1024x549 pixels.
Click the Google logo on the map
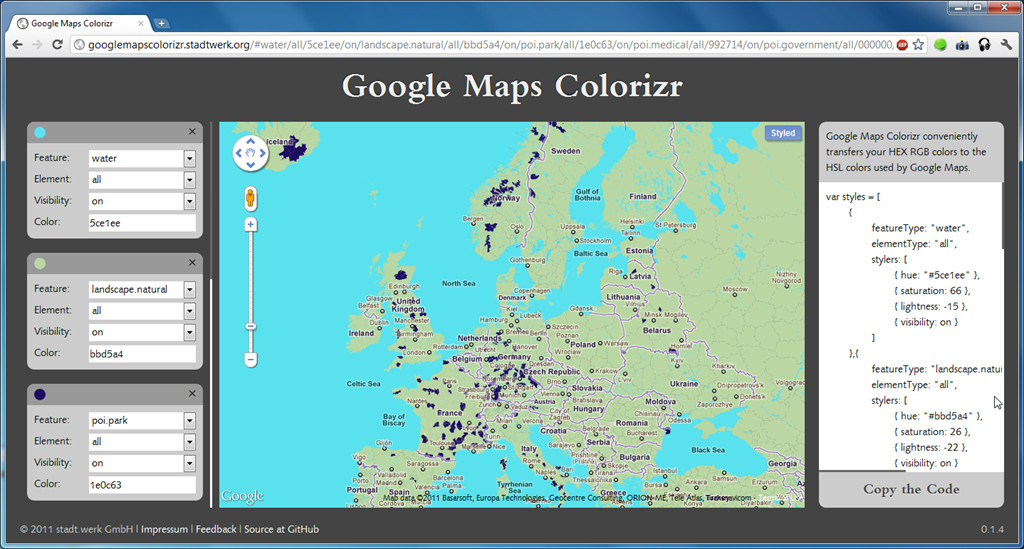242,496
